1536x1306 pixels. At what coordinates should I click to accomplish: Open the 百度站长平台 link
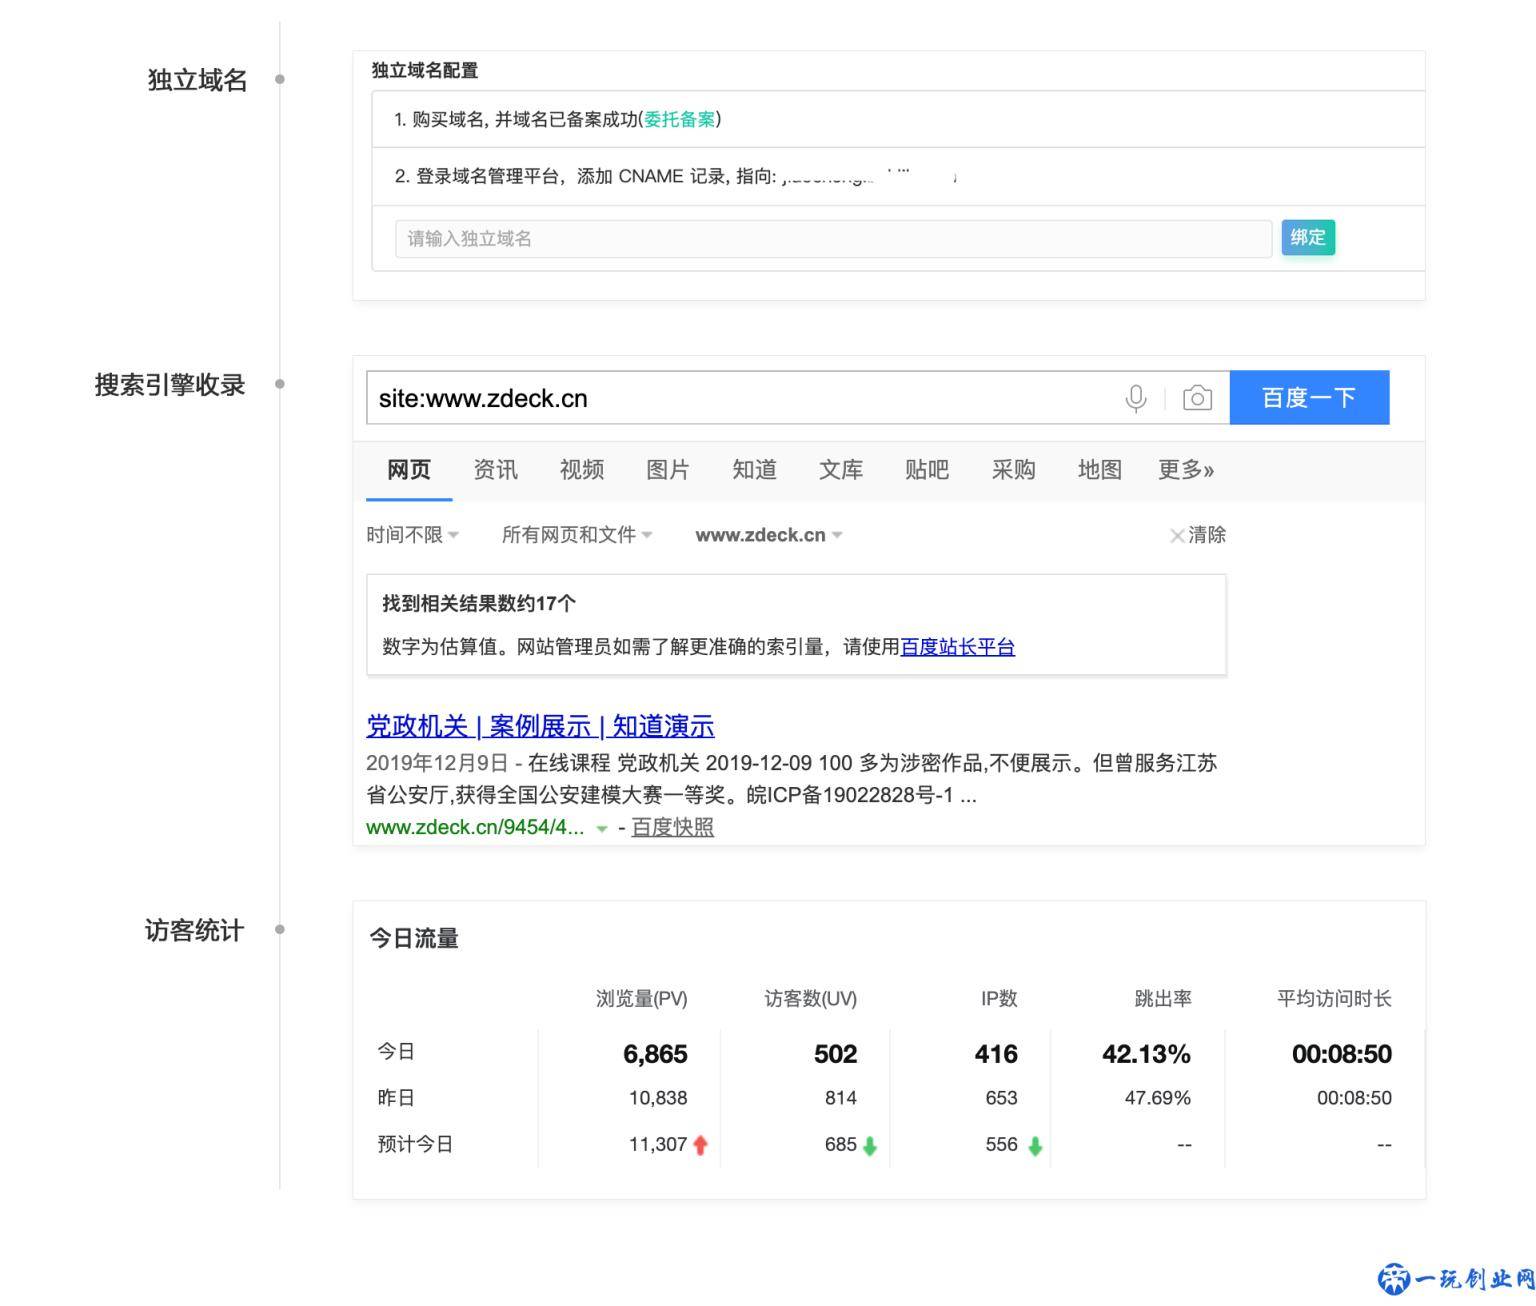click(957, 646)
